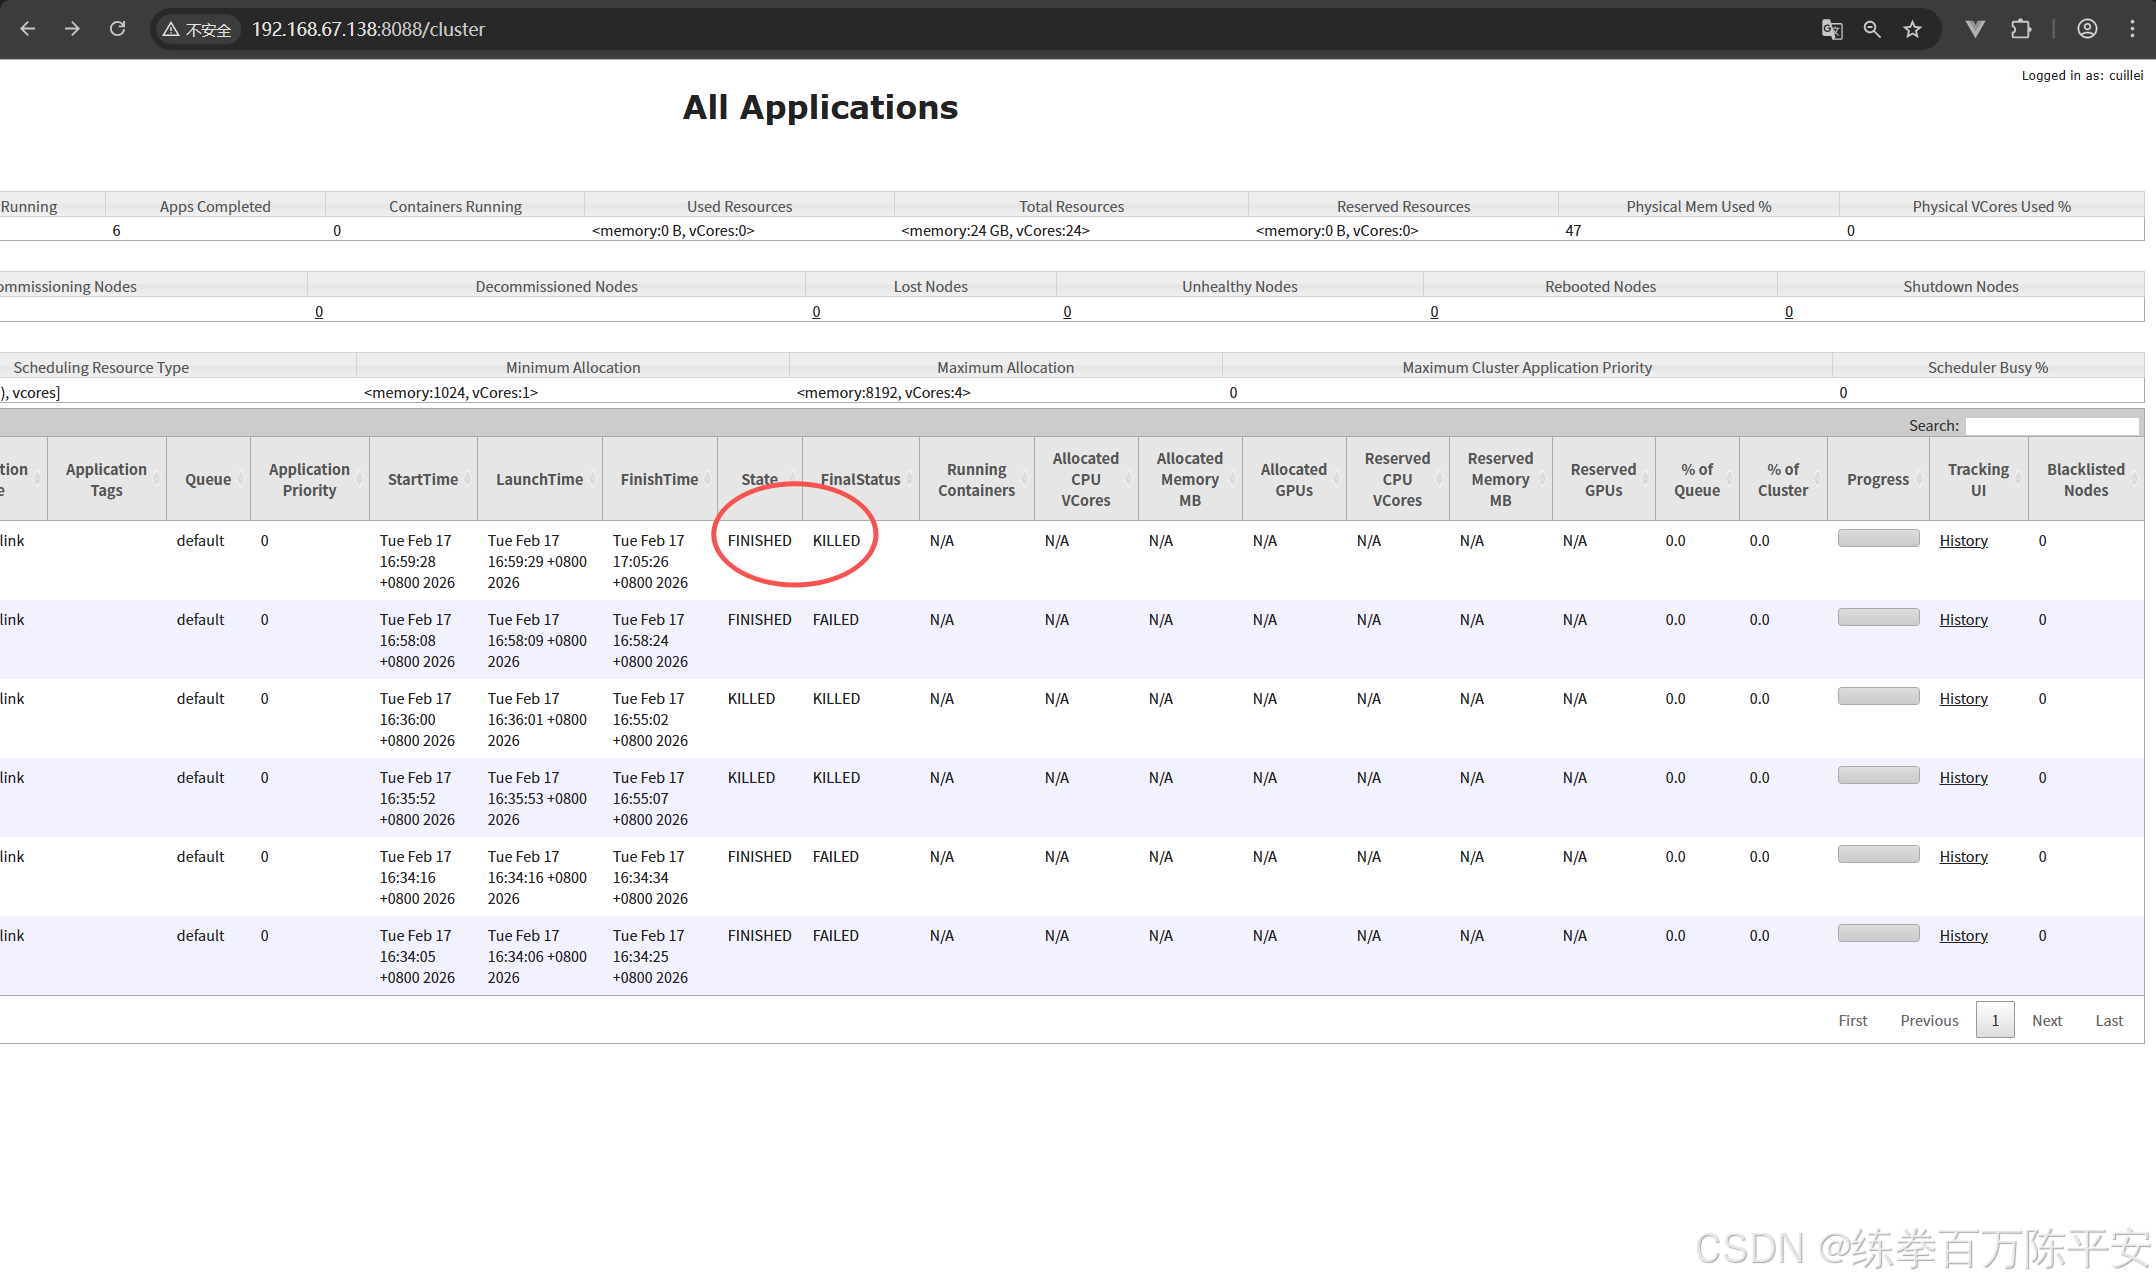Reload the page with refresh icon
Viewport: 2156px width, 1285px height.
[x=118, y=29]
